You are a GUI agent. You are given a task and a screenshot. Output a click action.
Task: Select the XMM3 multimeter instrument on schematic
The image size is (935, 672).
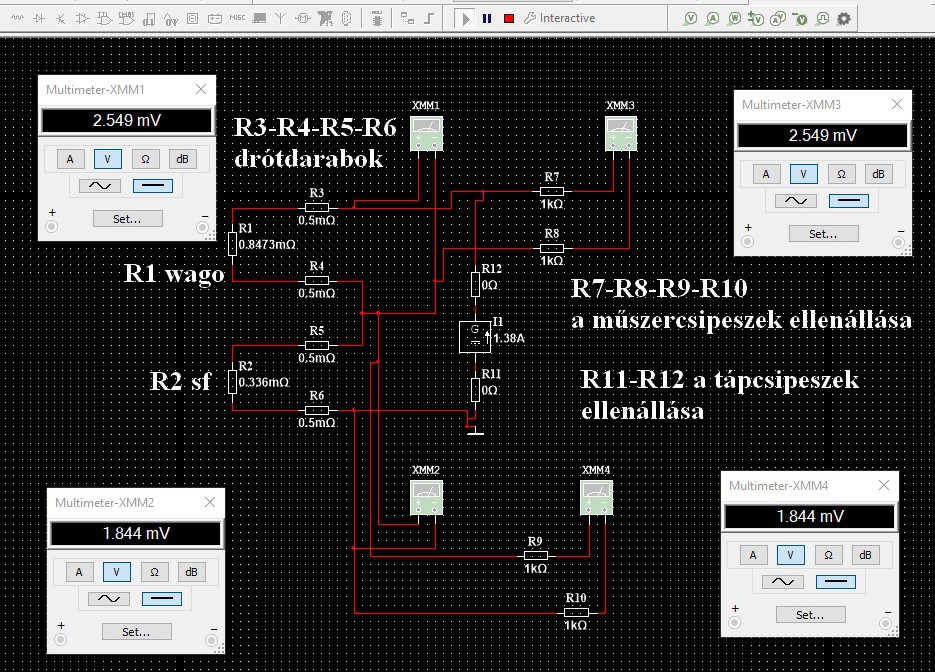621,133
